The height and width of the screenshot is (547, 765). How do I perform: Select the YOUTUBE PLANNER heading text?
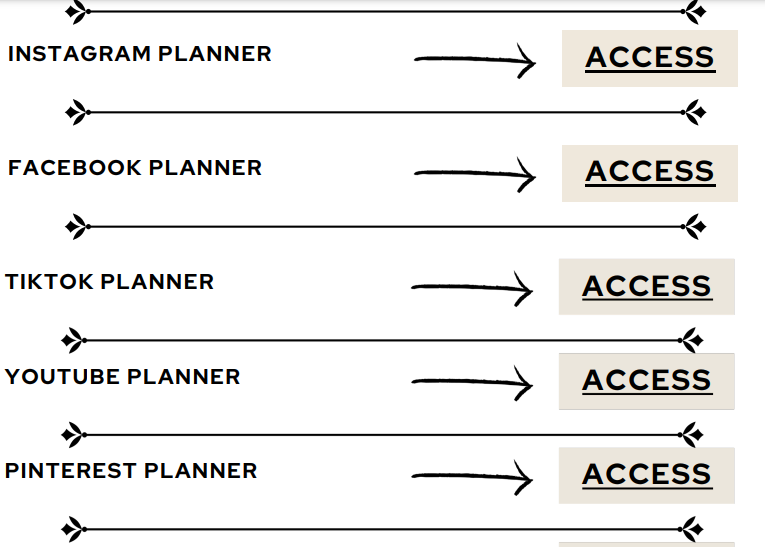click(x=122, y=377)
